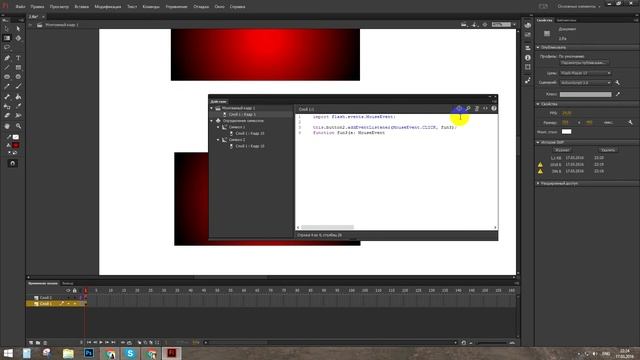Toggle lock all layers padlock icon
This screenshot has height=360, width=640.
tap(74, 291)
